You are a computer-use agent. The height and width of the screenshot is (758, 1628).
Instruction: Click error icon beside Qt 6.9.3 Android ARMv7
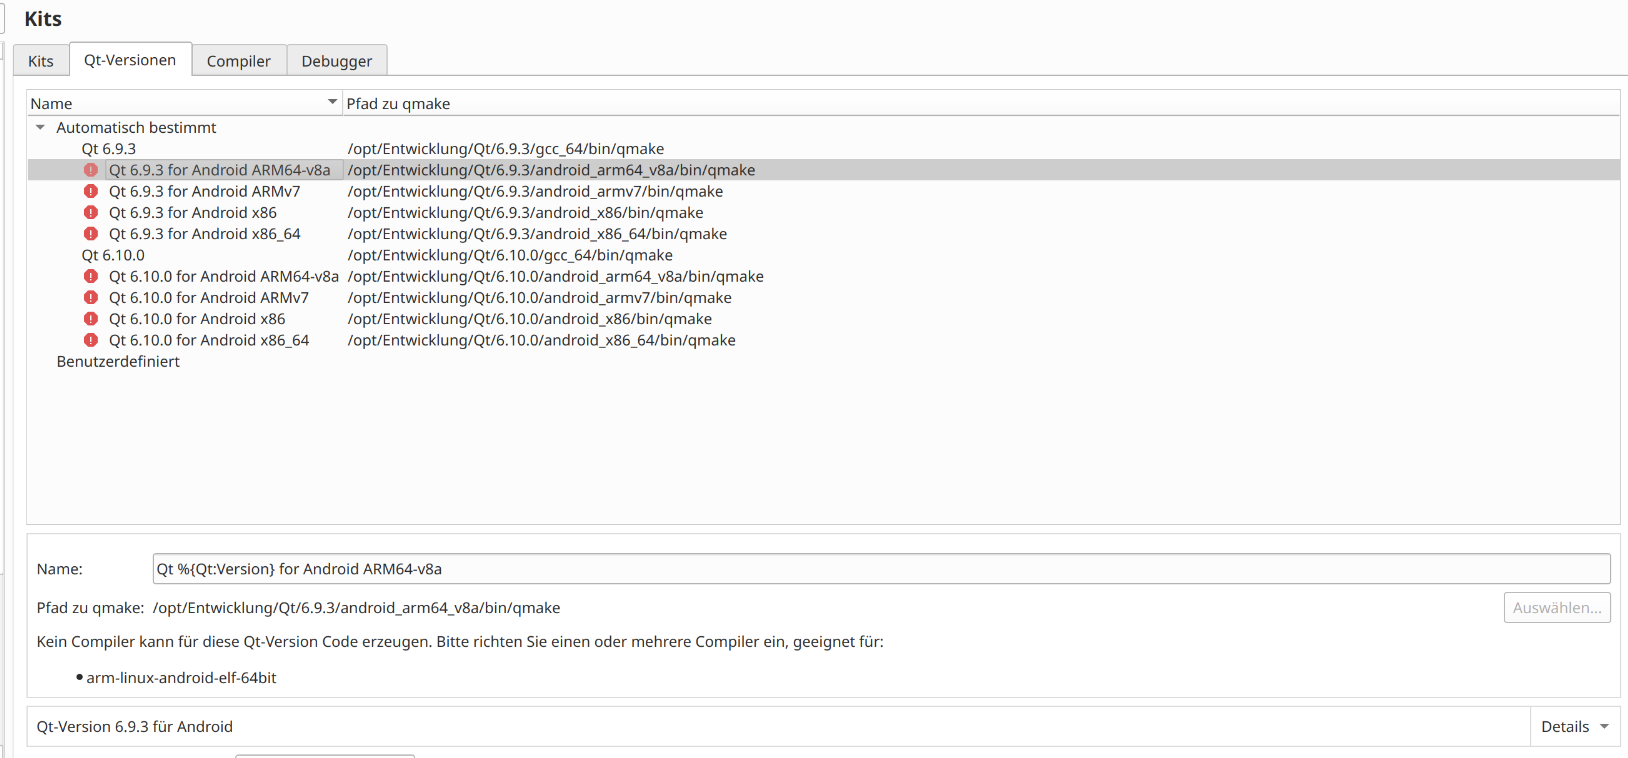[91, 191]
